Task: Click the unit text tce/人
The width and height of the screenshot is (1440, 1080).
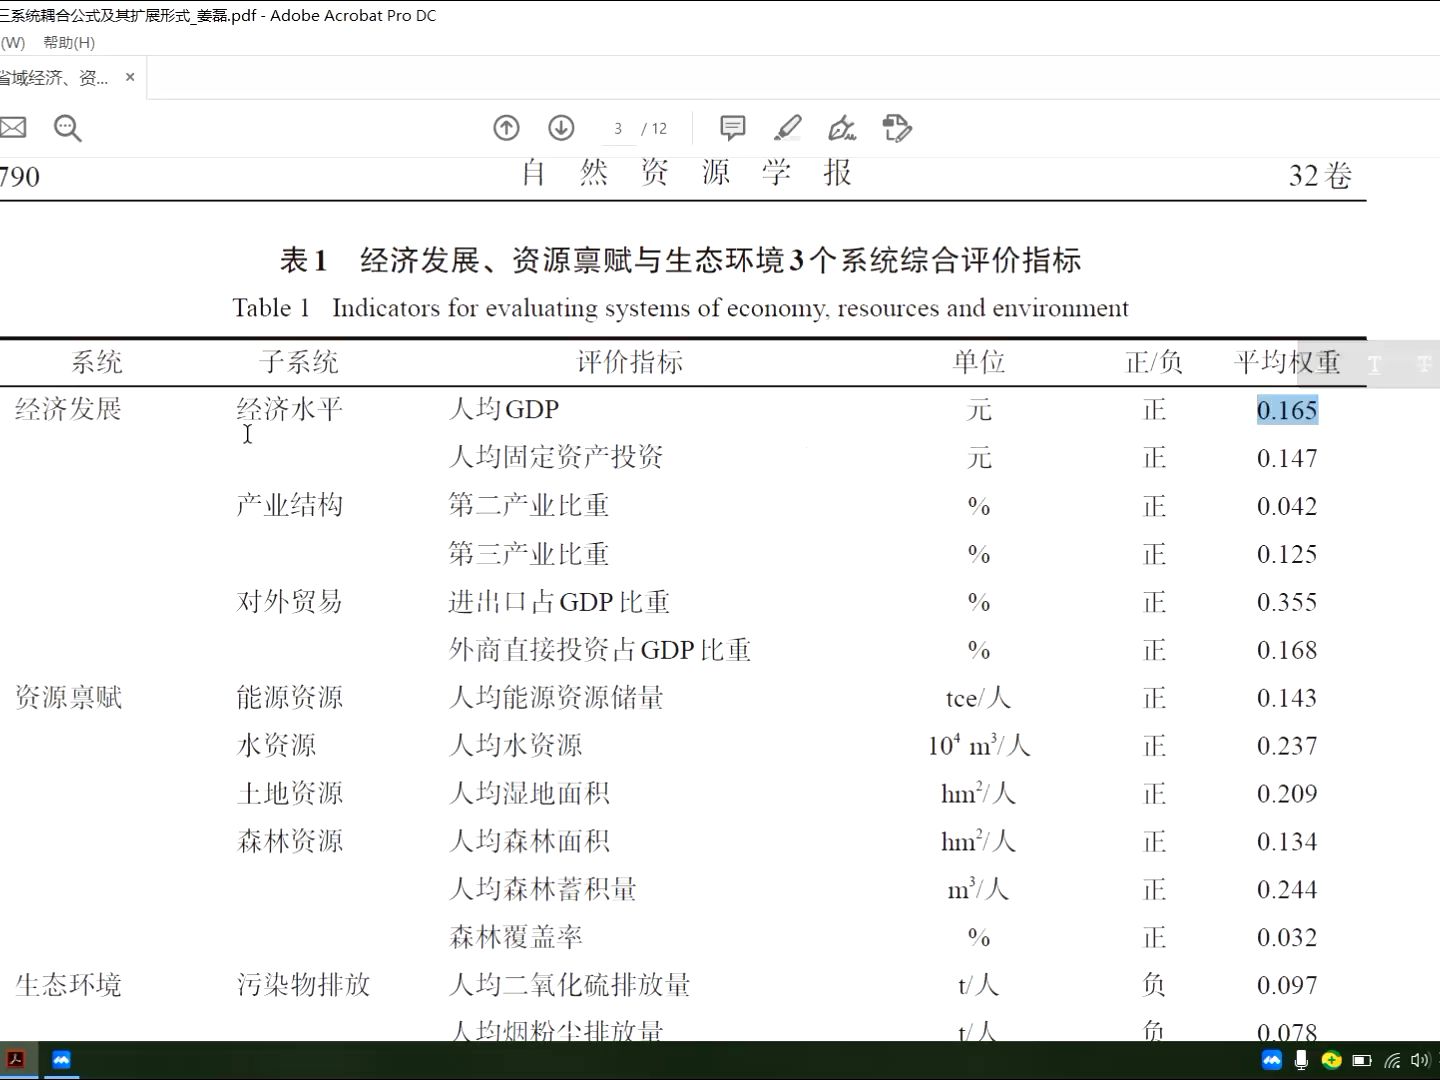Action: [x=978, y=698]
